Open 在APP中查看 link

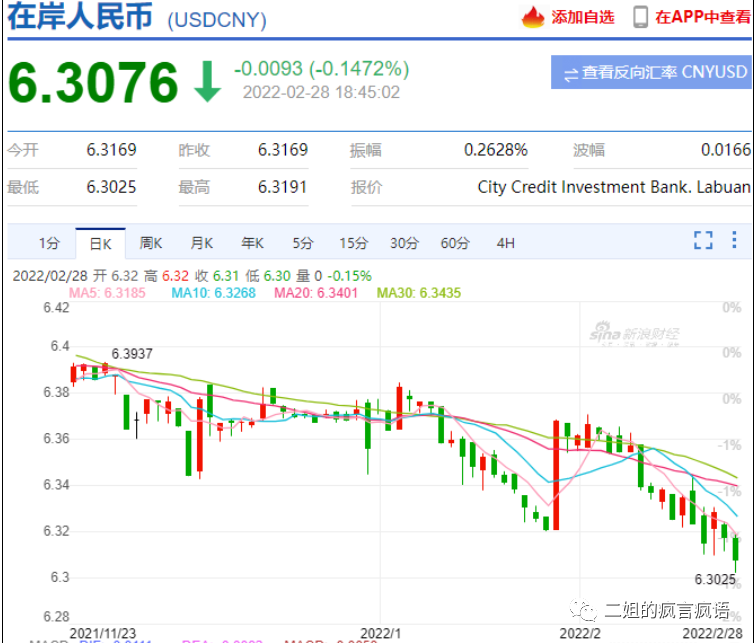pyautogui.click(x=703, y=17)
